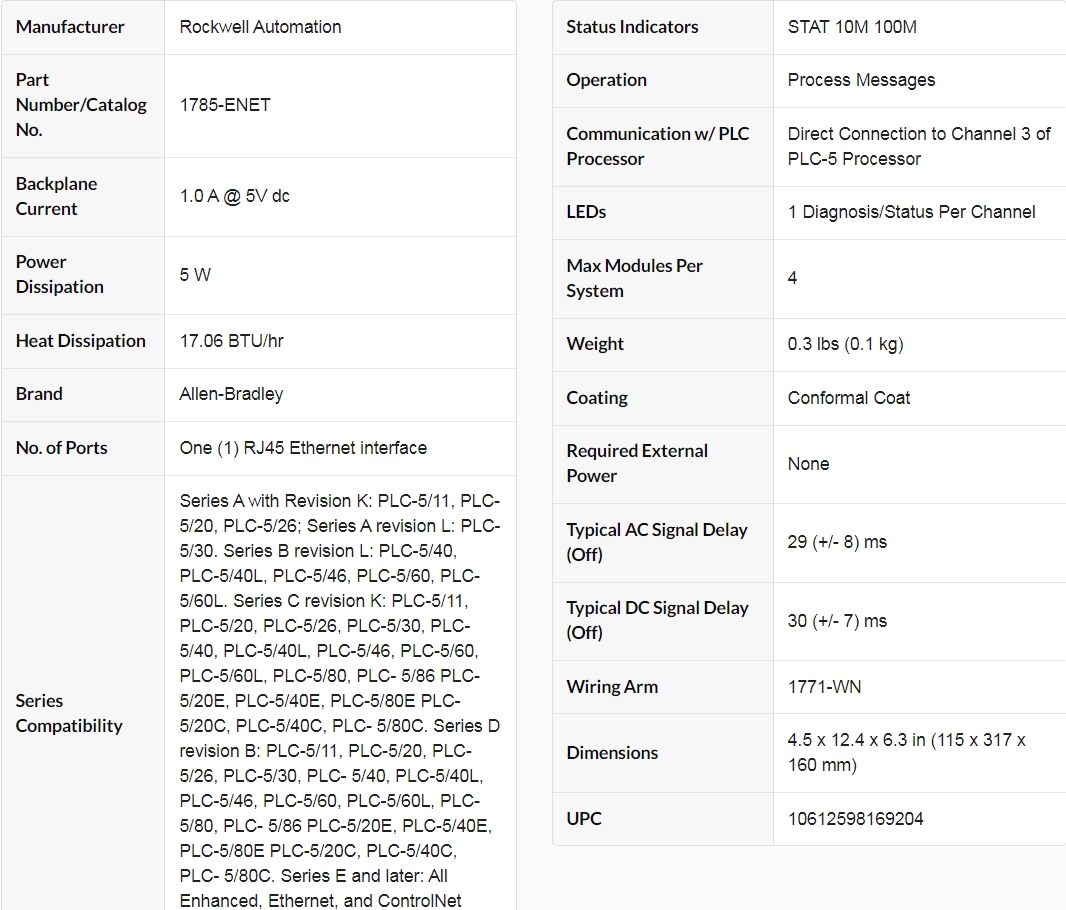1066x910 pixels.
Task: Click the Weight value 0.3 lbs
Action: tap(845, 344)
